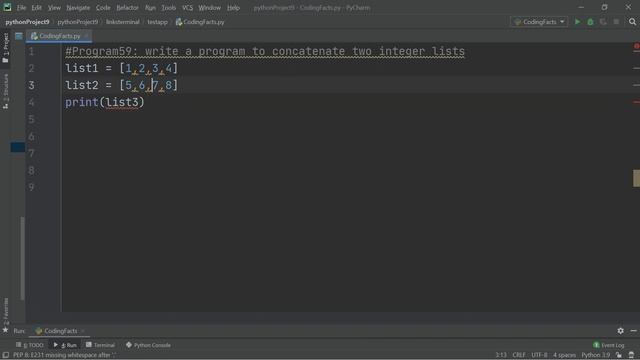Place cursor on line 1 comment

[x=265, y=51]
